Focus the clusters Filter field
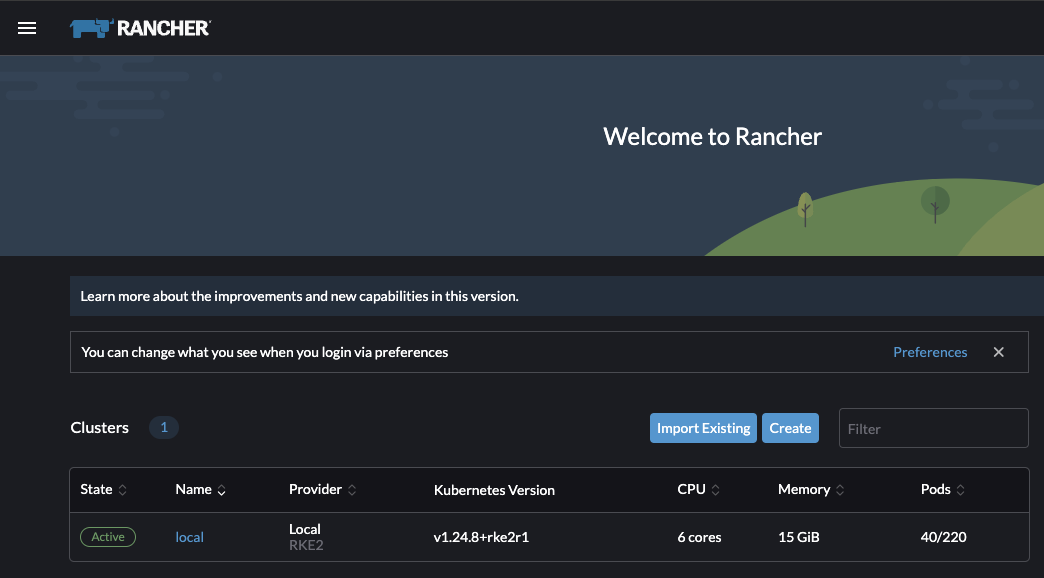This screenshot has height=578, width=1044. click(933, 428)
